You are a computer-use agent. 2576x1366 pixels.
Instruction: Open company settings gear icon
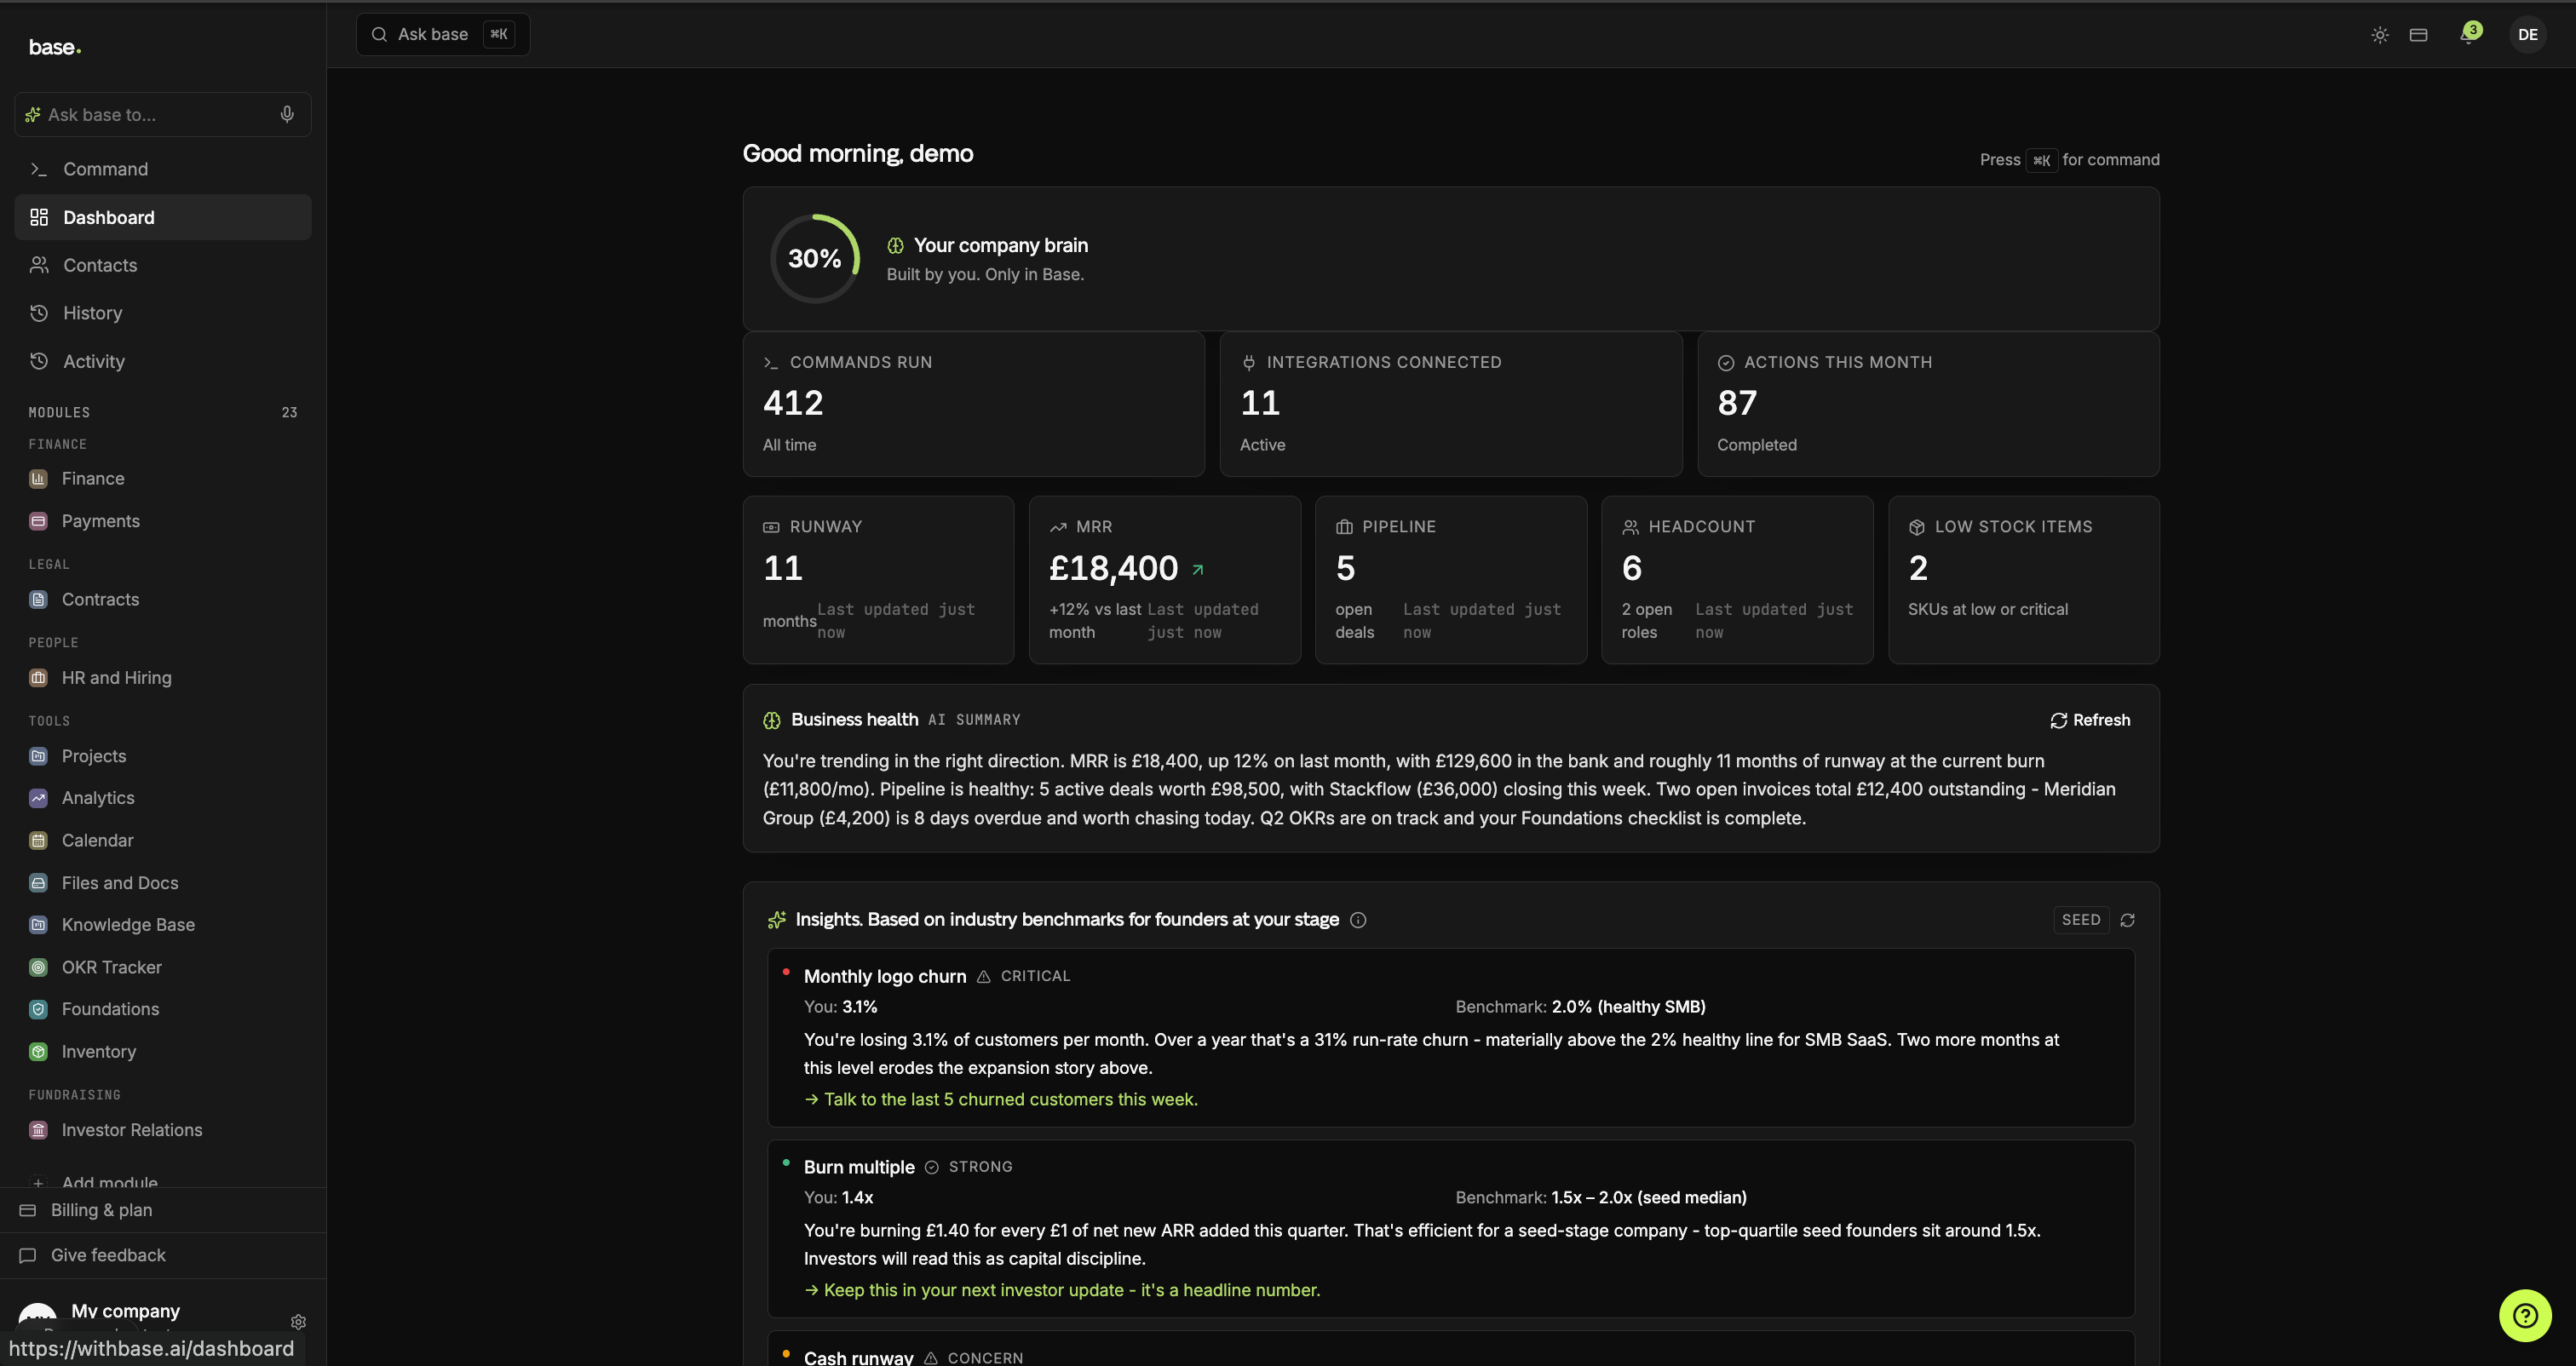(x=298, y=1322)
